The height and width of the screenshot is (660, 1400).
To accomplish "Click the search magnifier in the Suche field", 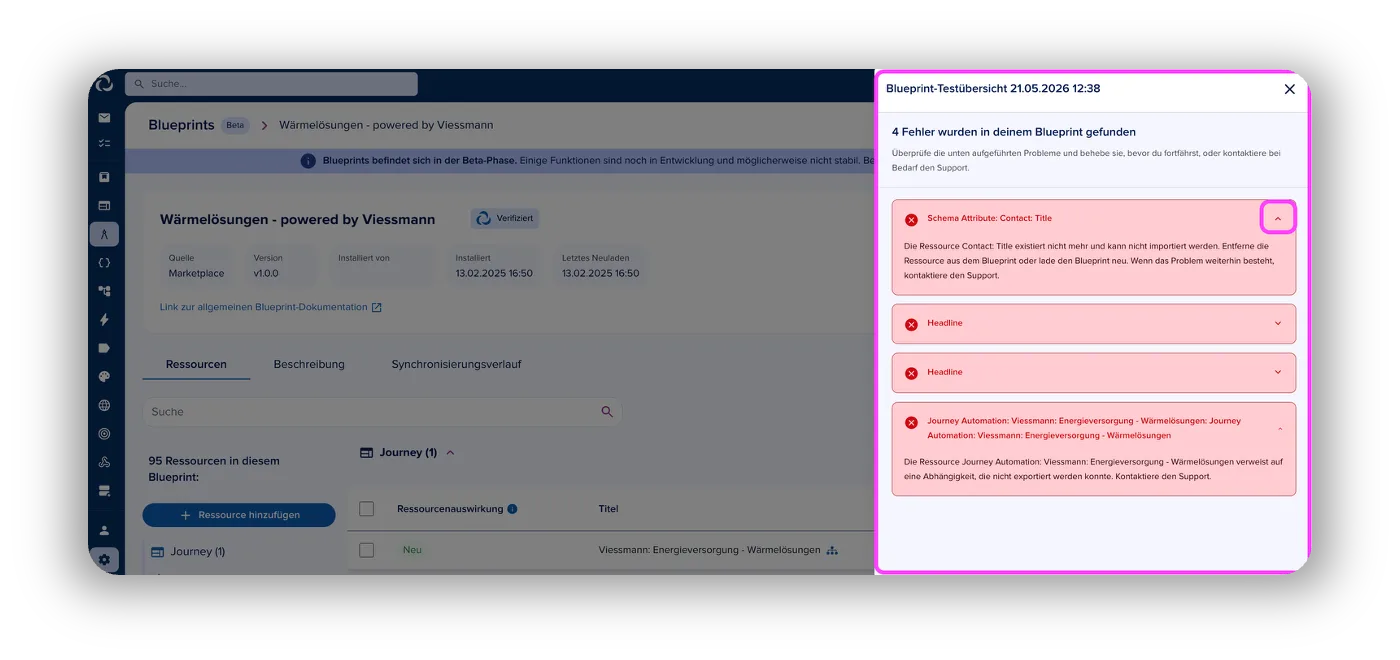I will pyautogui.click(x=607, y=411).
